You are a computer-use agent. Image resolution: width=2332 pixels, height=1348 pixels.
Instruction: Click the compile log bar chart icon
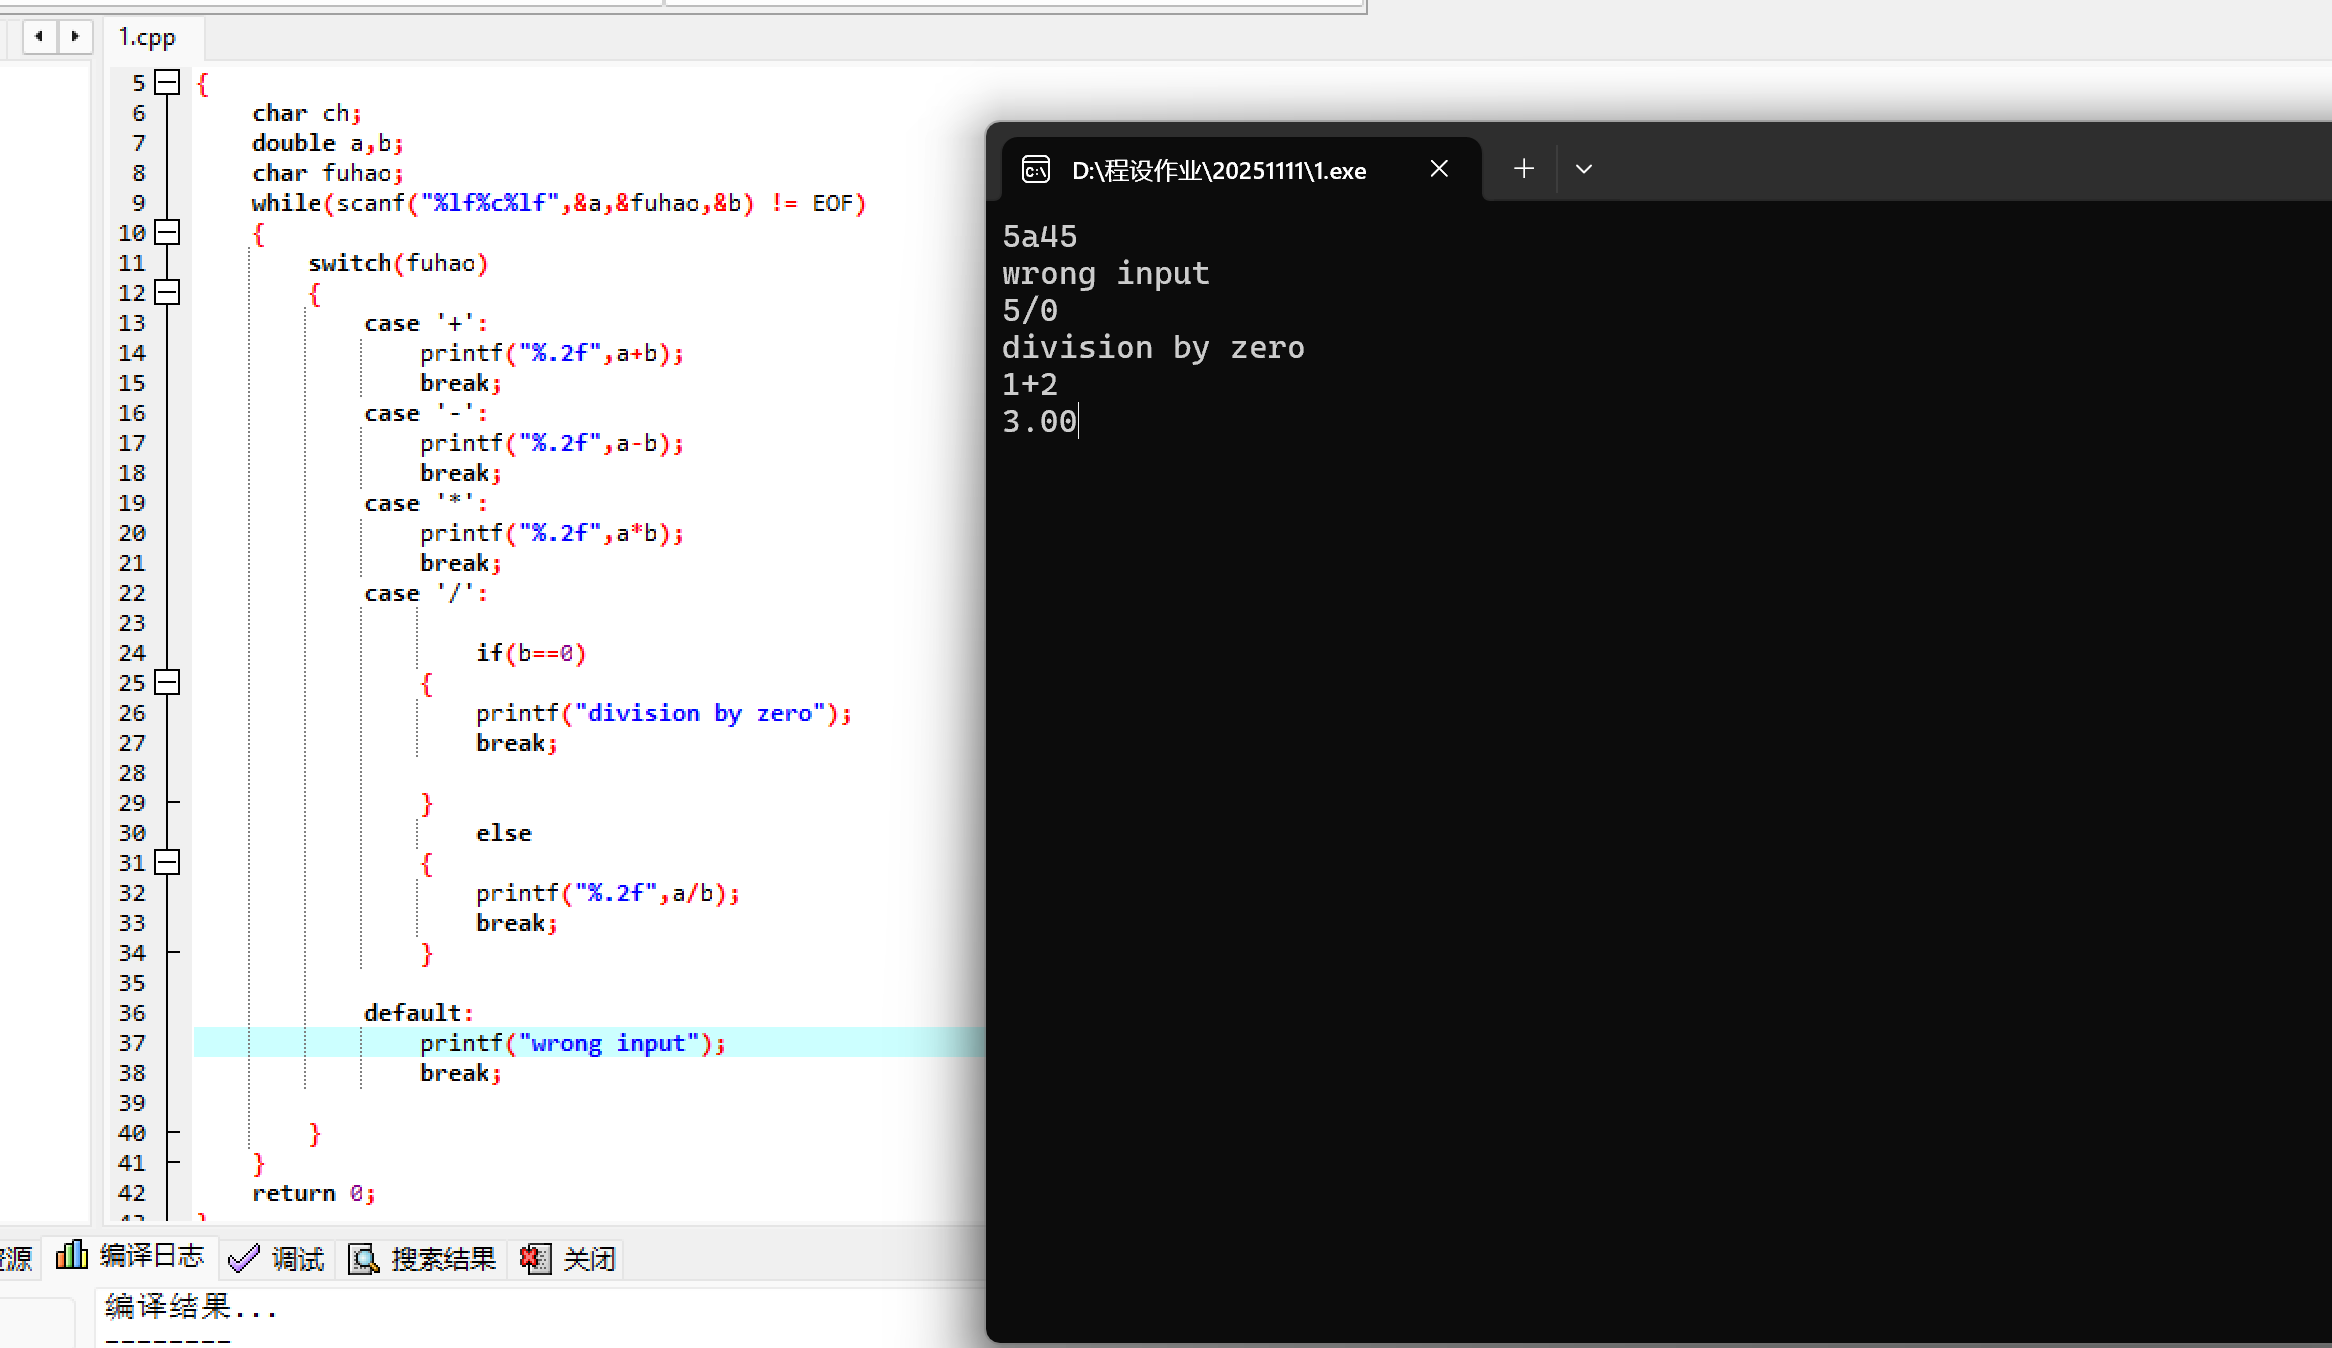[71, 1255]
